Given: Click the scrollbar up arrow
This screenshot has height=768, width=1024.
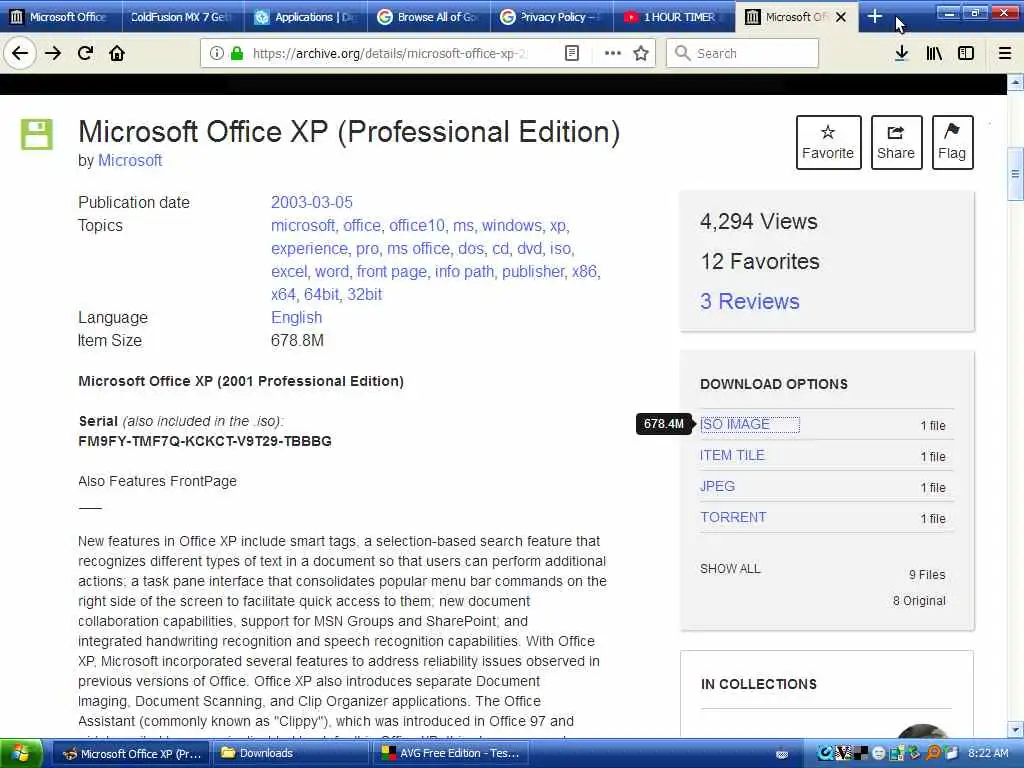Looking at the screenshot, I should 1015,83.
